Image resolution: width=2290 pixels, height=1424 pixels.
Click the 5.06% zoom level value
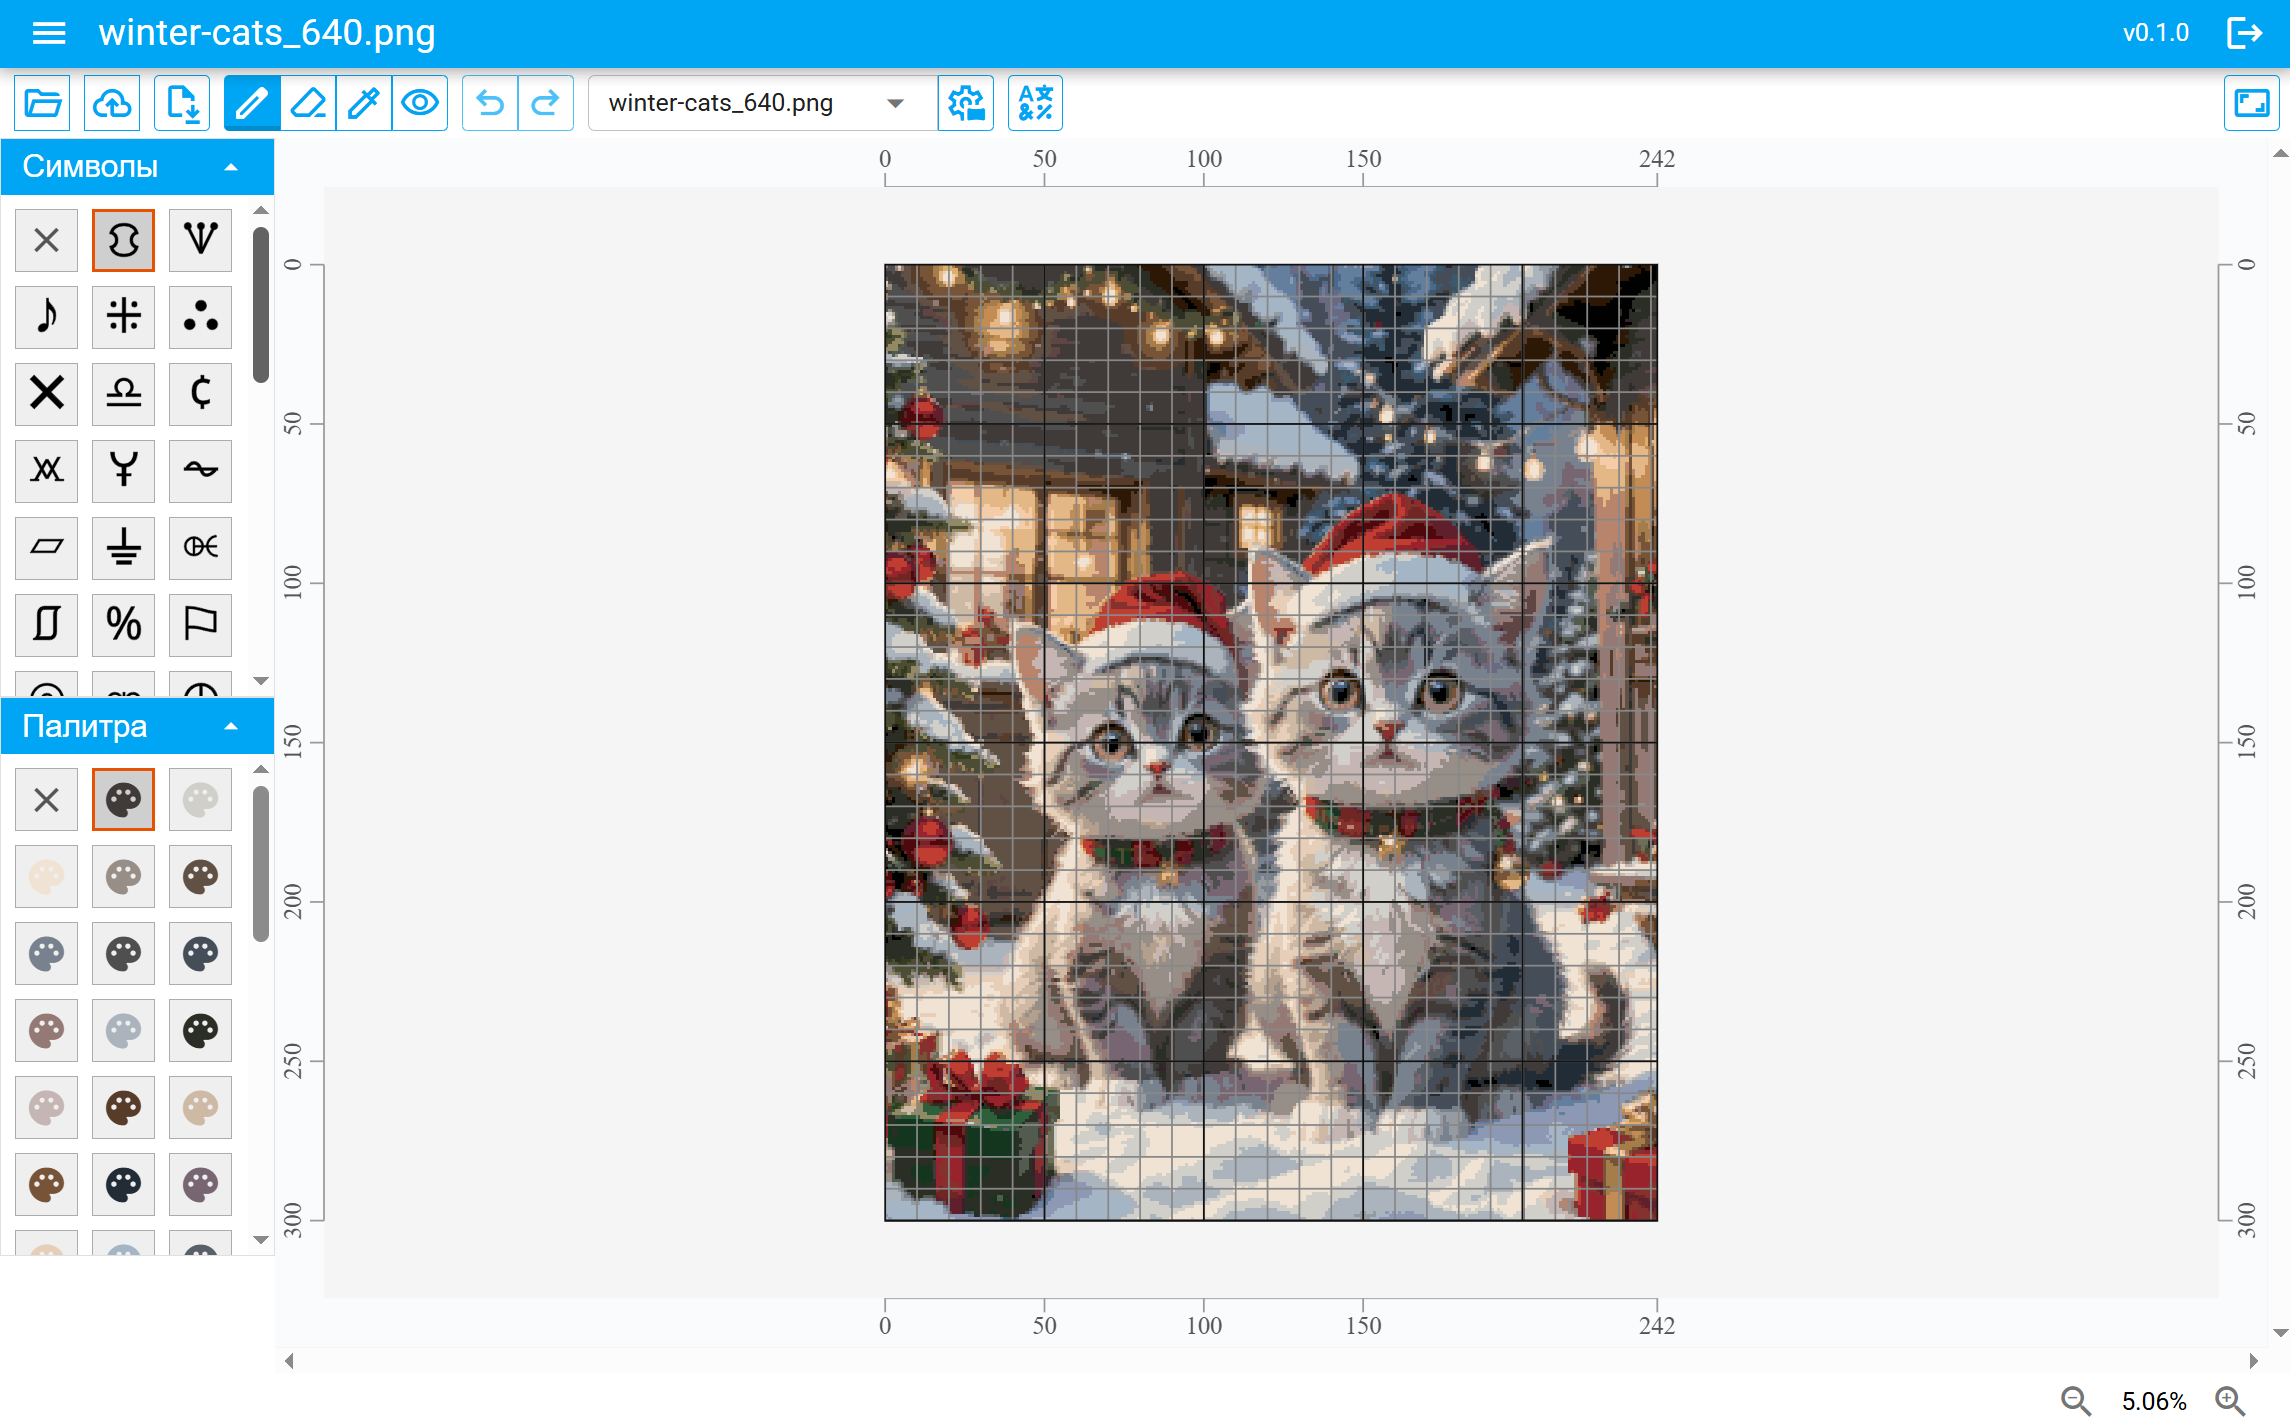coord(2154,1401)
